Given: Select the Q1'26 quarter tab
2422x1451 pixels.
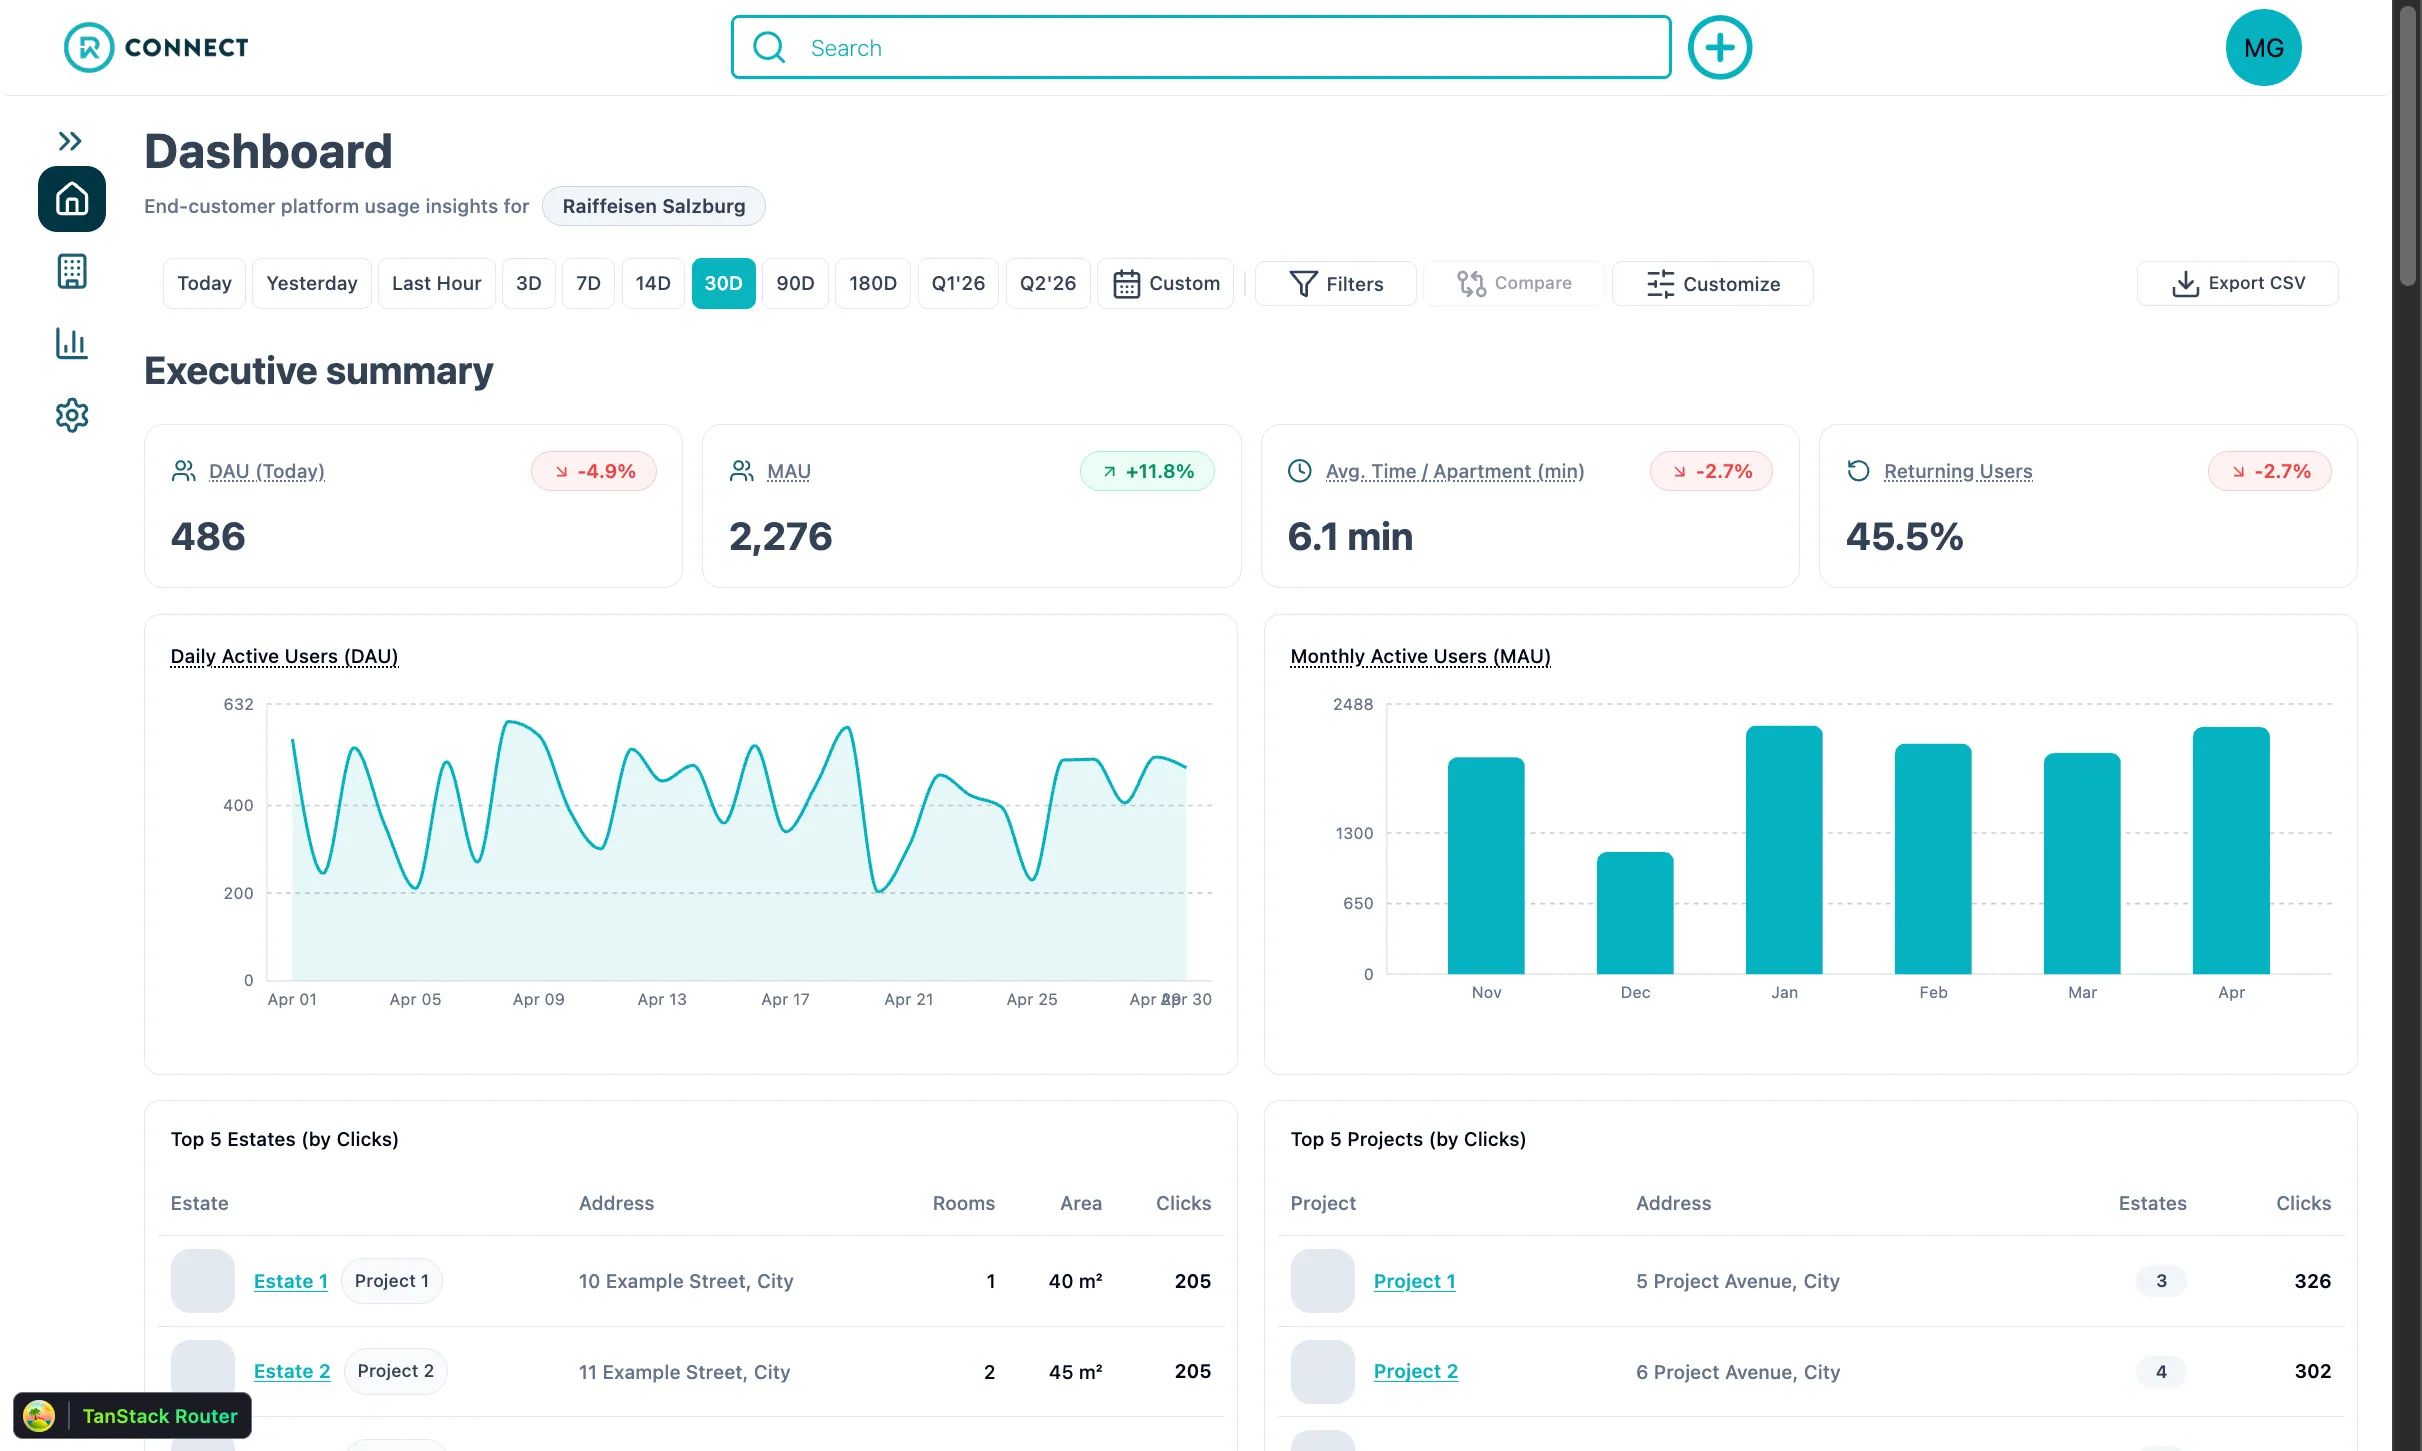Looking at the screenshot, I should point(958,283).
